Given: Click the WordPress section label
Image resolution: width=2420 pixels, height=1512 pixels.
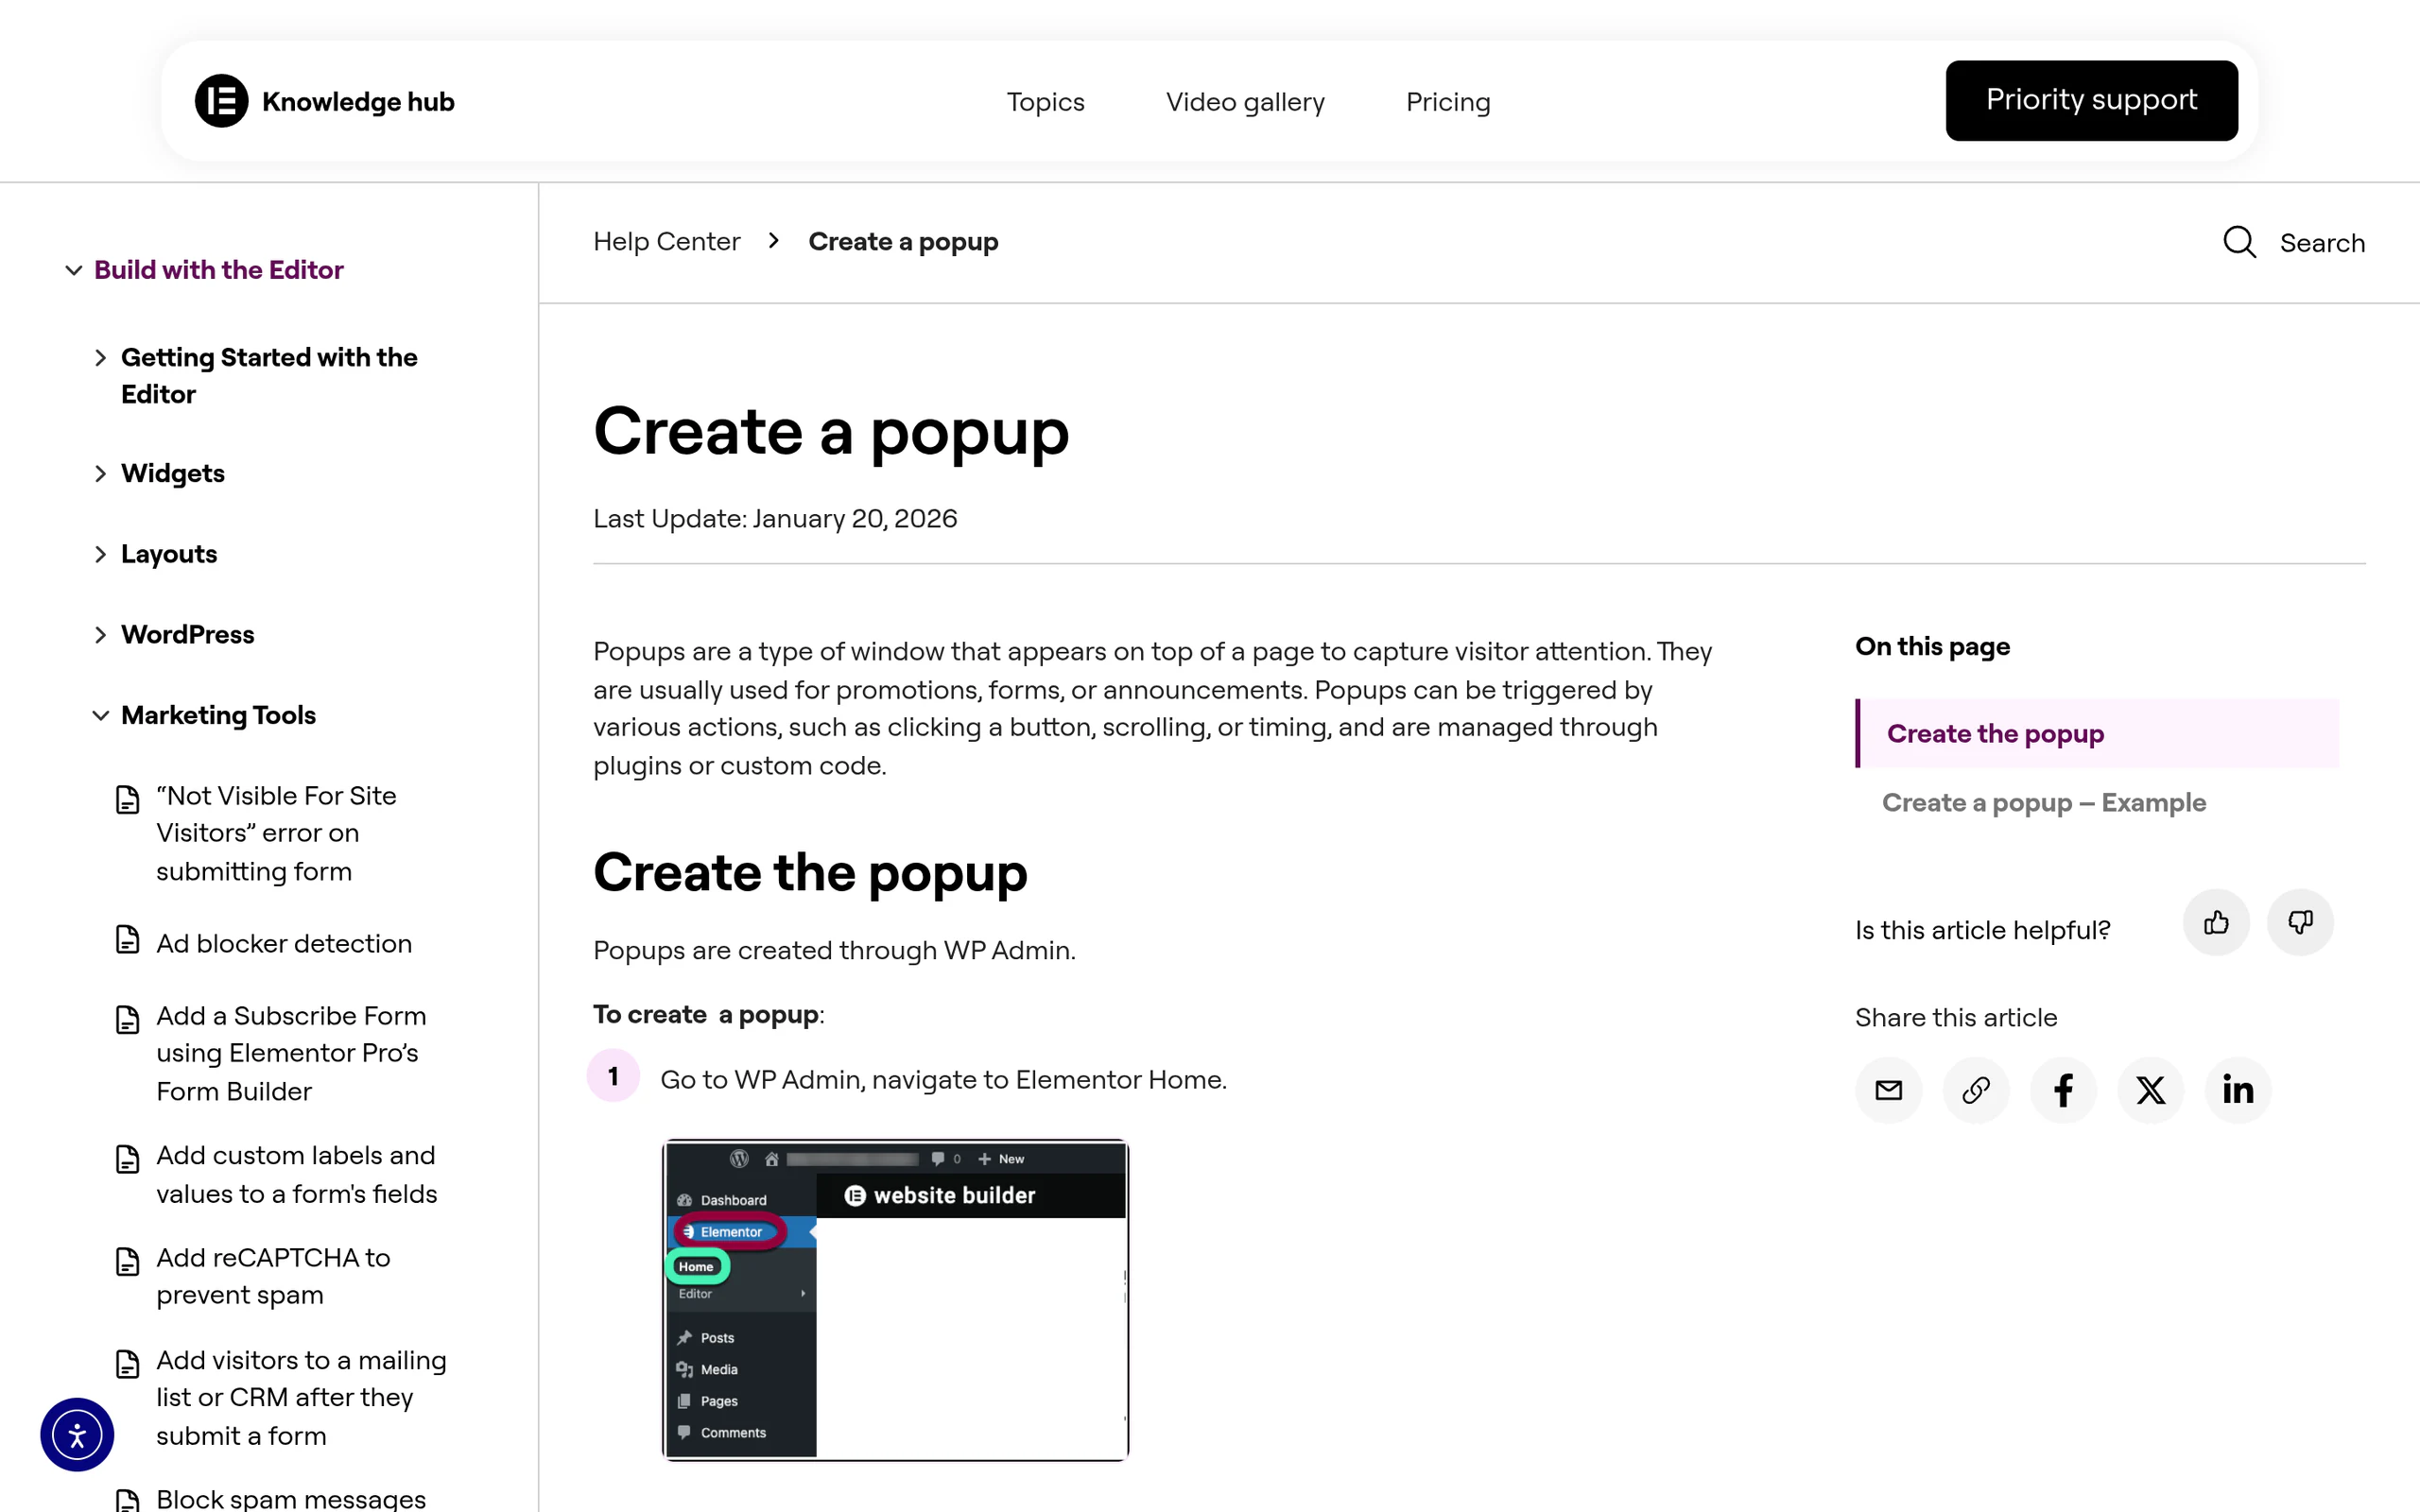Looking at the screenshot, I should pos(188,635).
